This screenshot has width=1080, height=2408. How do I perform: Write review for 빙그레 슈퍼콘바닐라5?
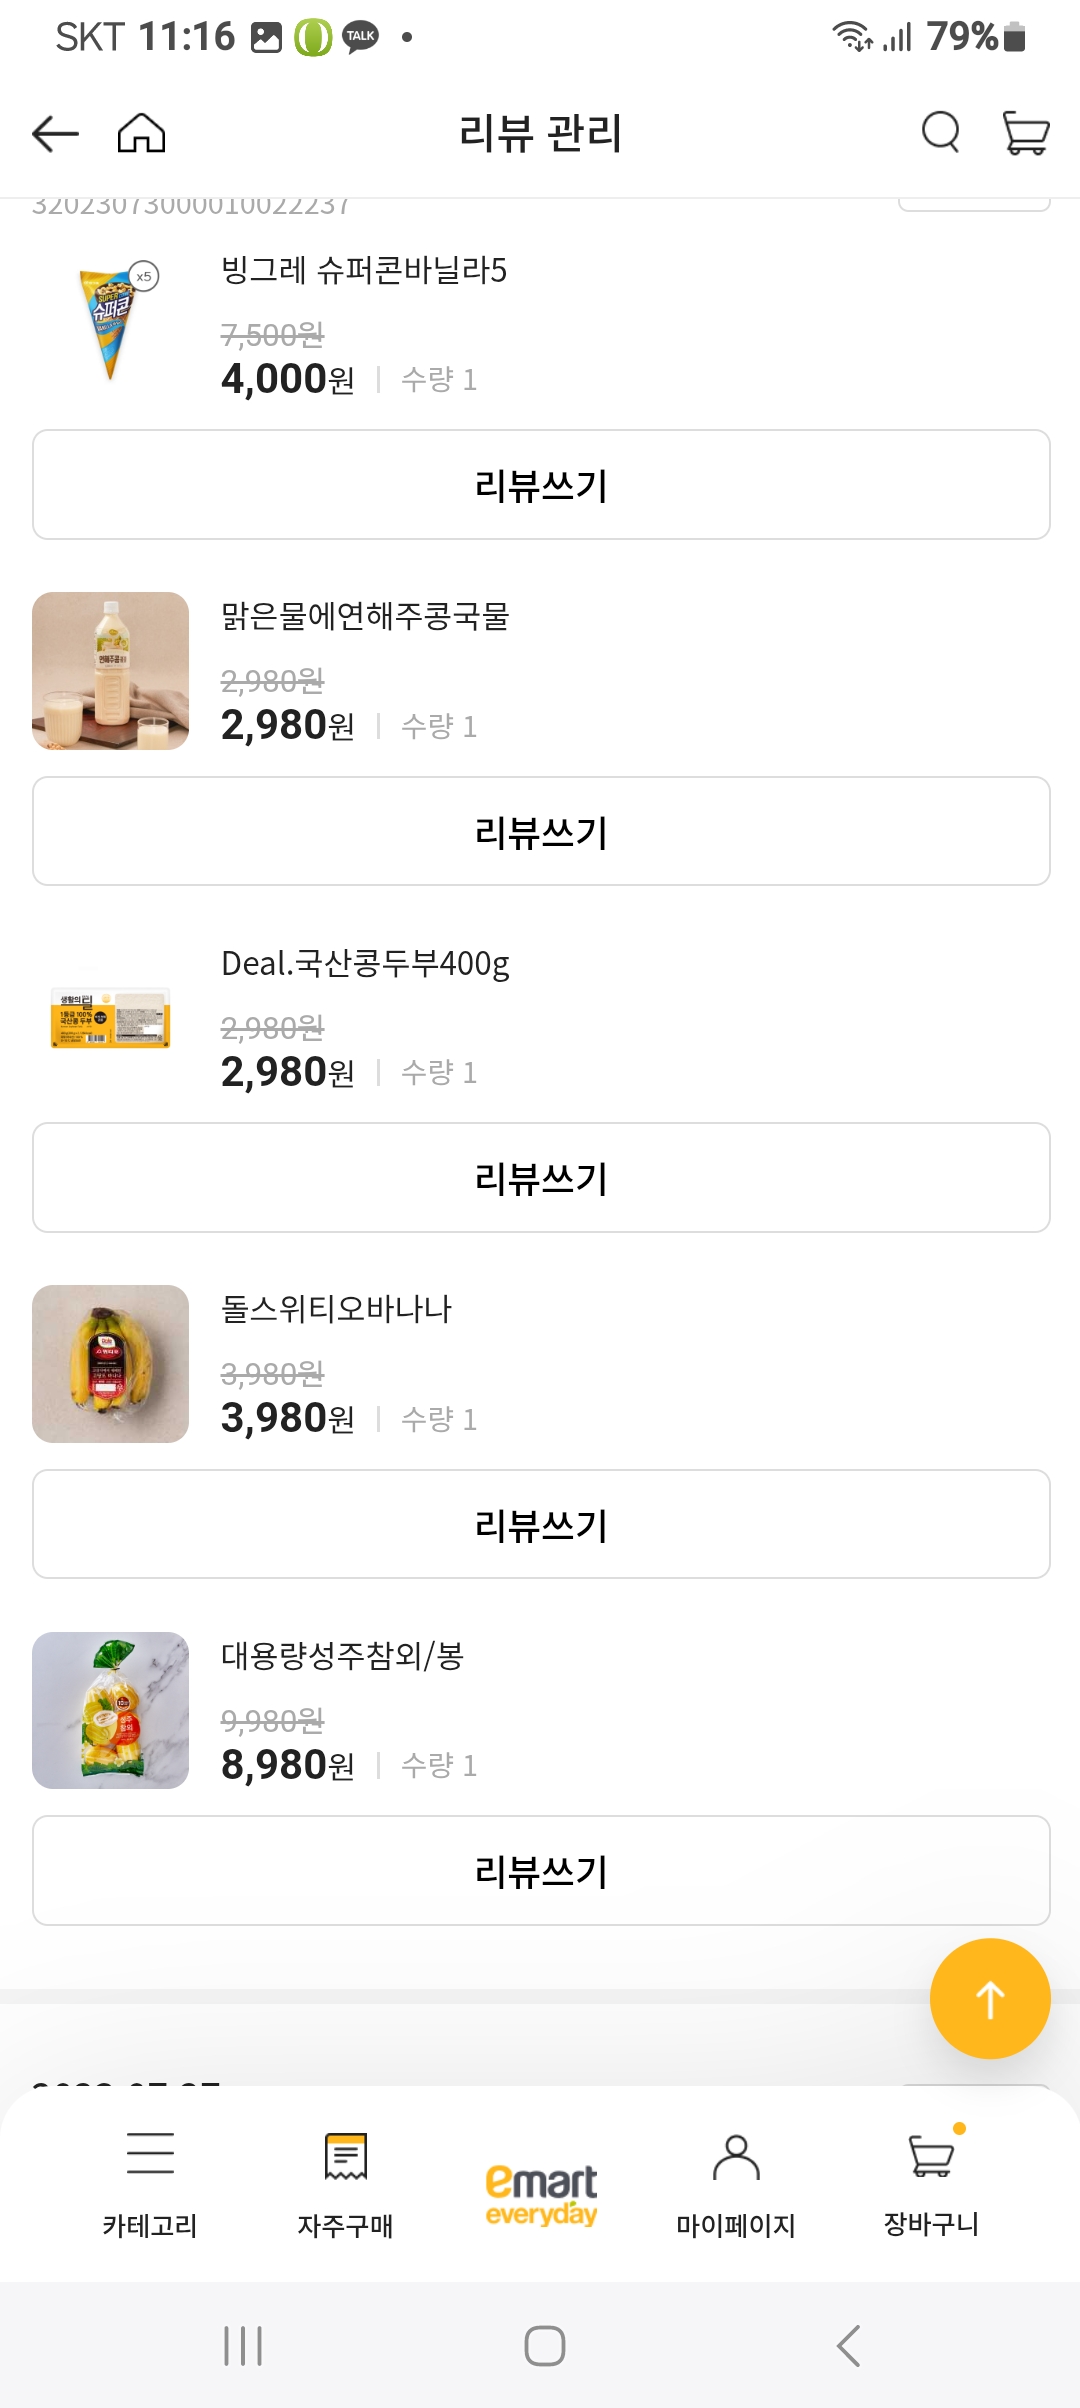[x=541, y=486]
